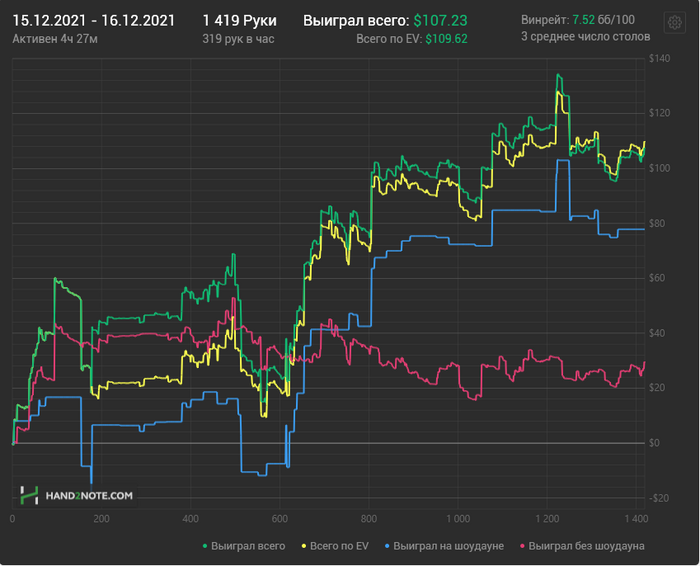The height and width of the screenshot is (566, 700).
Task: Click the blue 'Выиграл на шоудауне' legend dot
Action: pos(387,546)
